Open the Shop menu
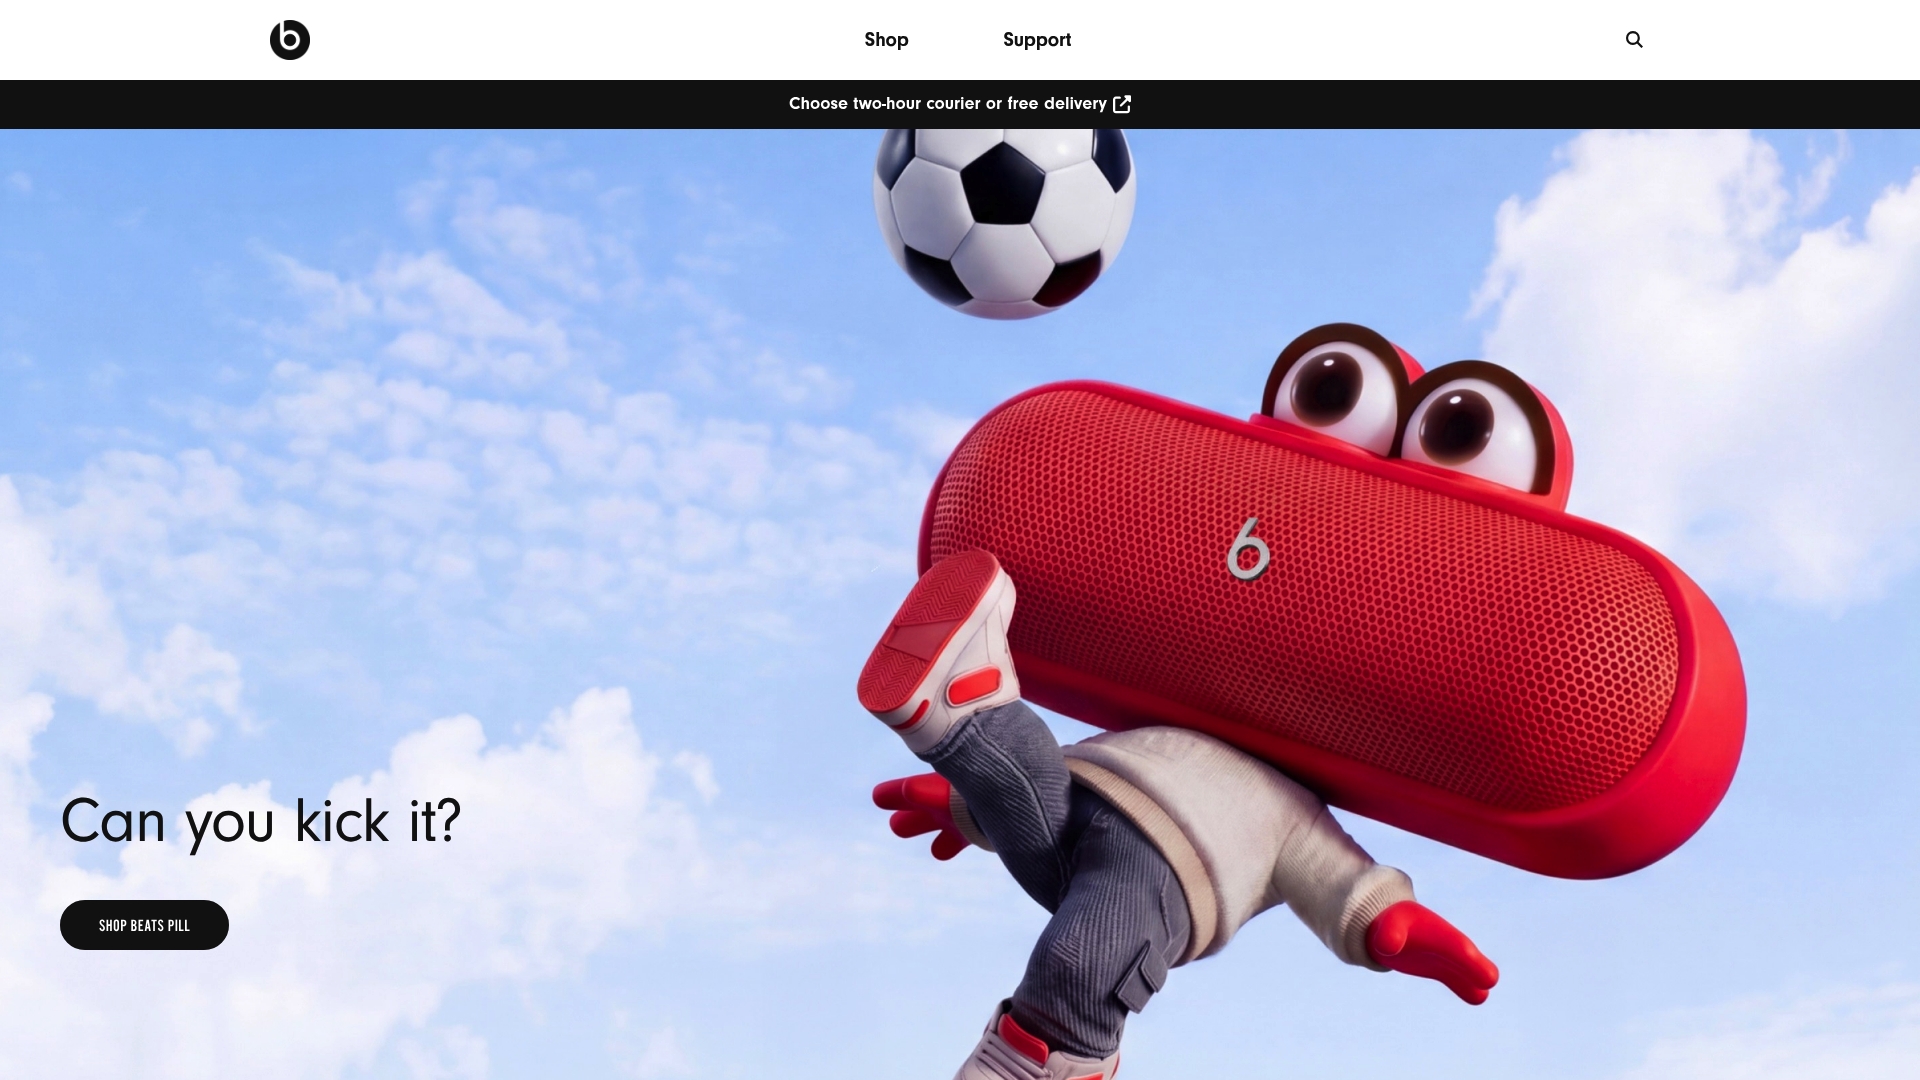 coord(886,40)
